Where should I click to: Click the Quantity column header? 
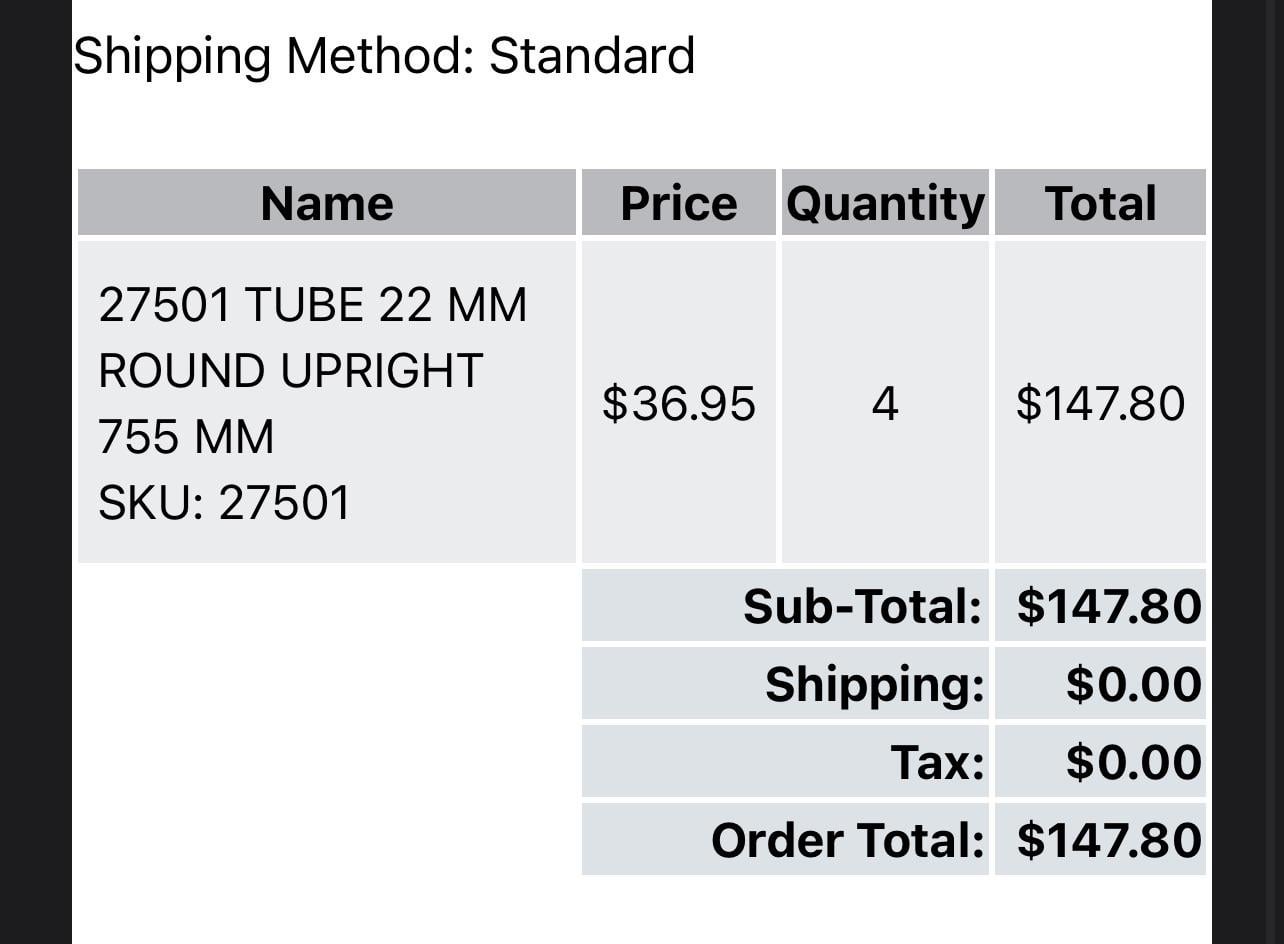coord(885,203)
